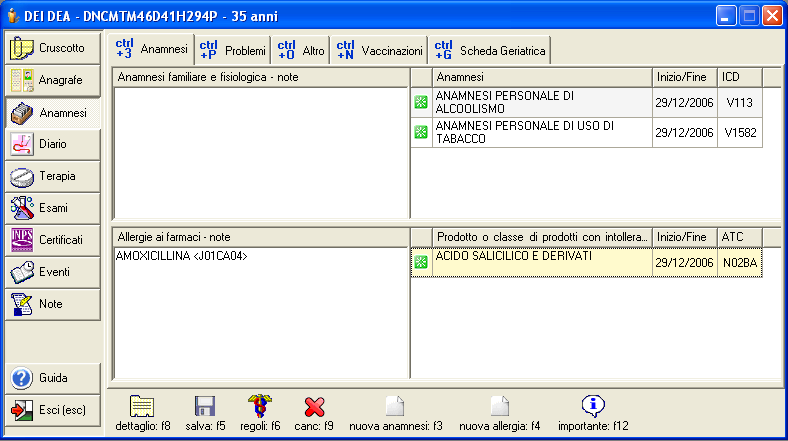Delete using the red X canc icon

pyautogui.click(x=315, y=405)
